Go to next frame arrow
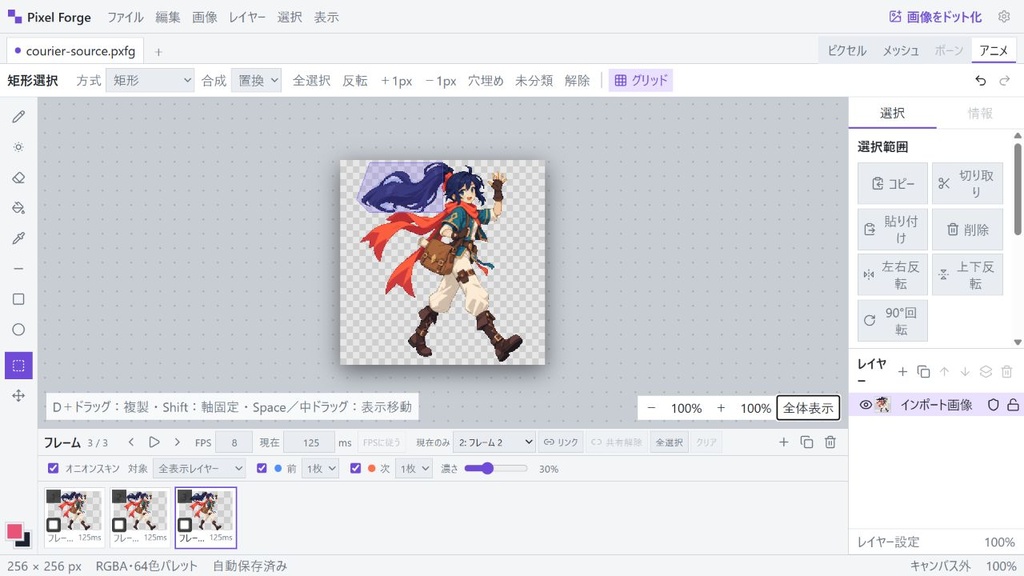The height and width of the screenshot is (576, 1024). (x=177, y=442)
